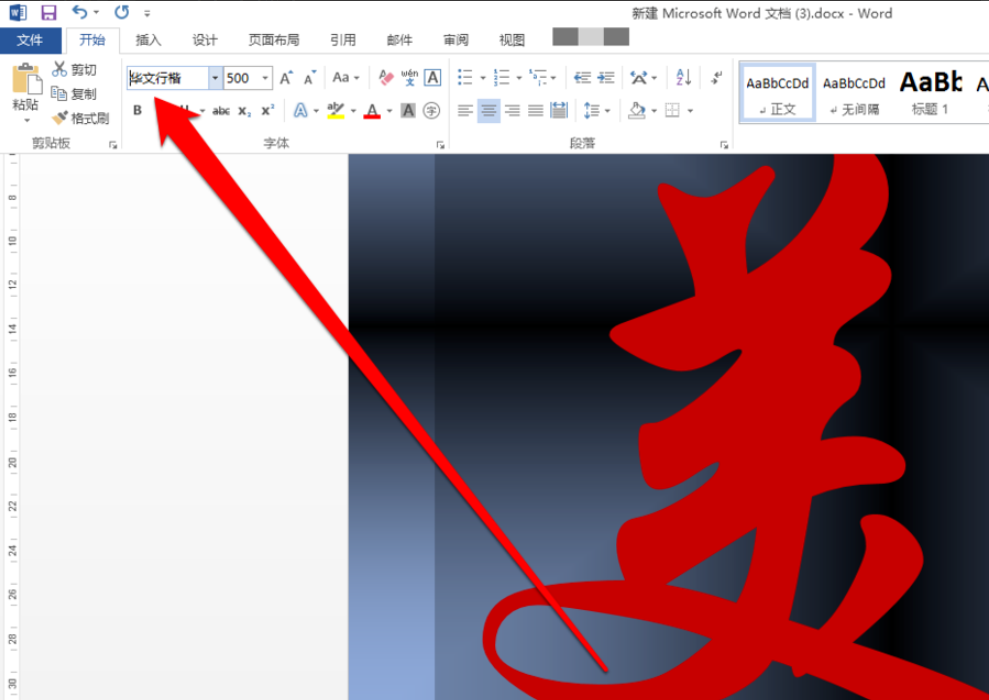Switch to the 页面布局 tab
The image size is (989, 700).
point(274,40)
